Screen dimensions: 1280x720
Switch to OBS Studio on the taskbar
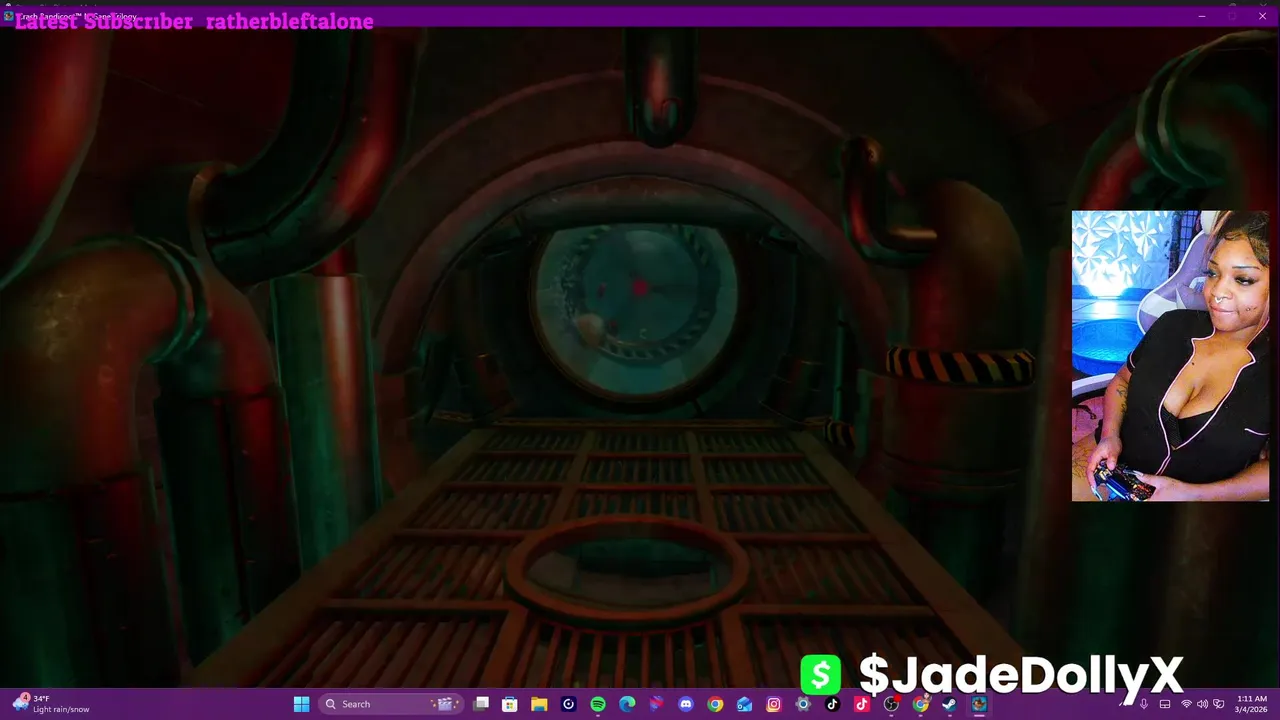point(891,704)
